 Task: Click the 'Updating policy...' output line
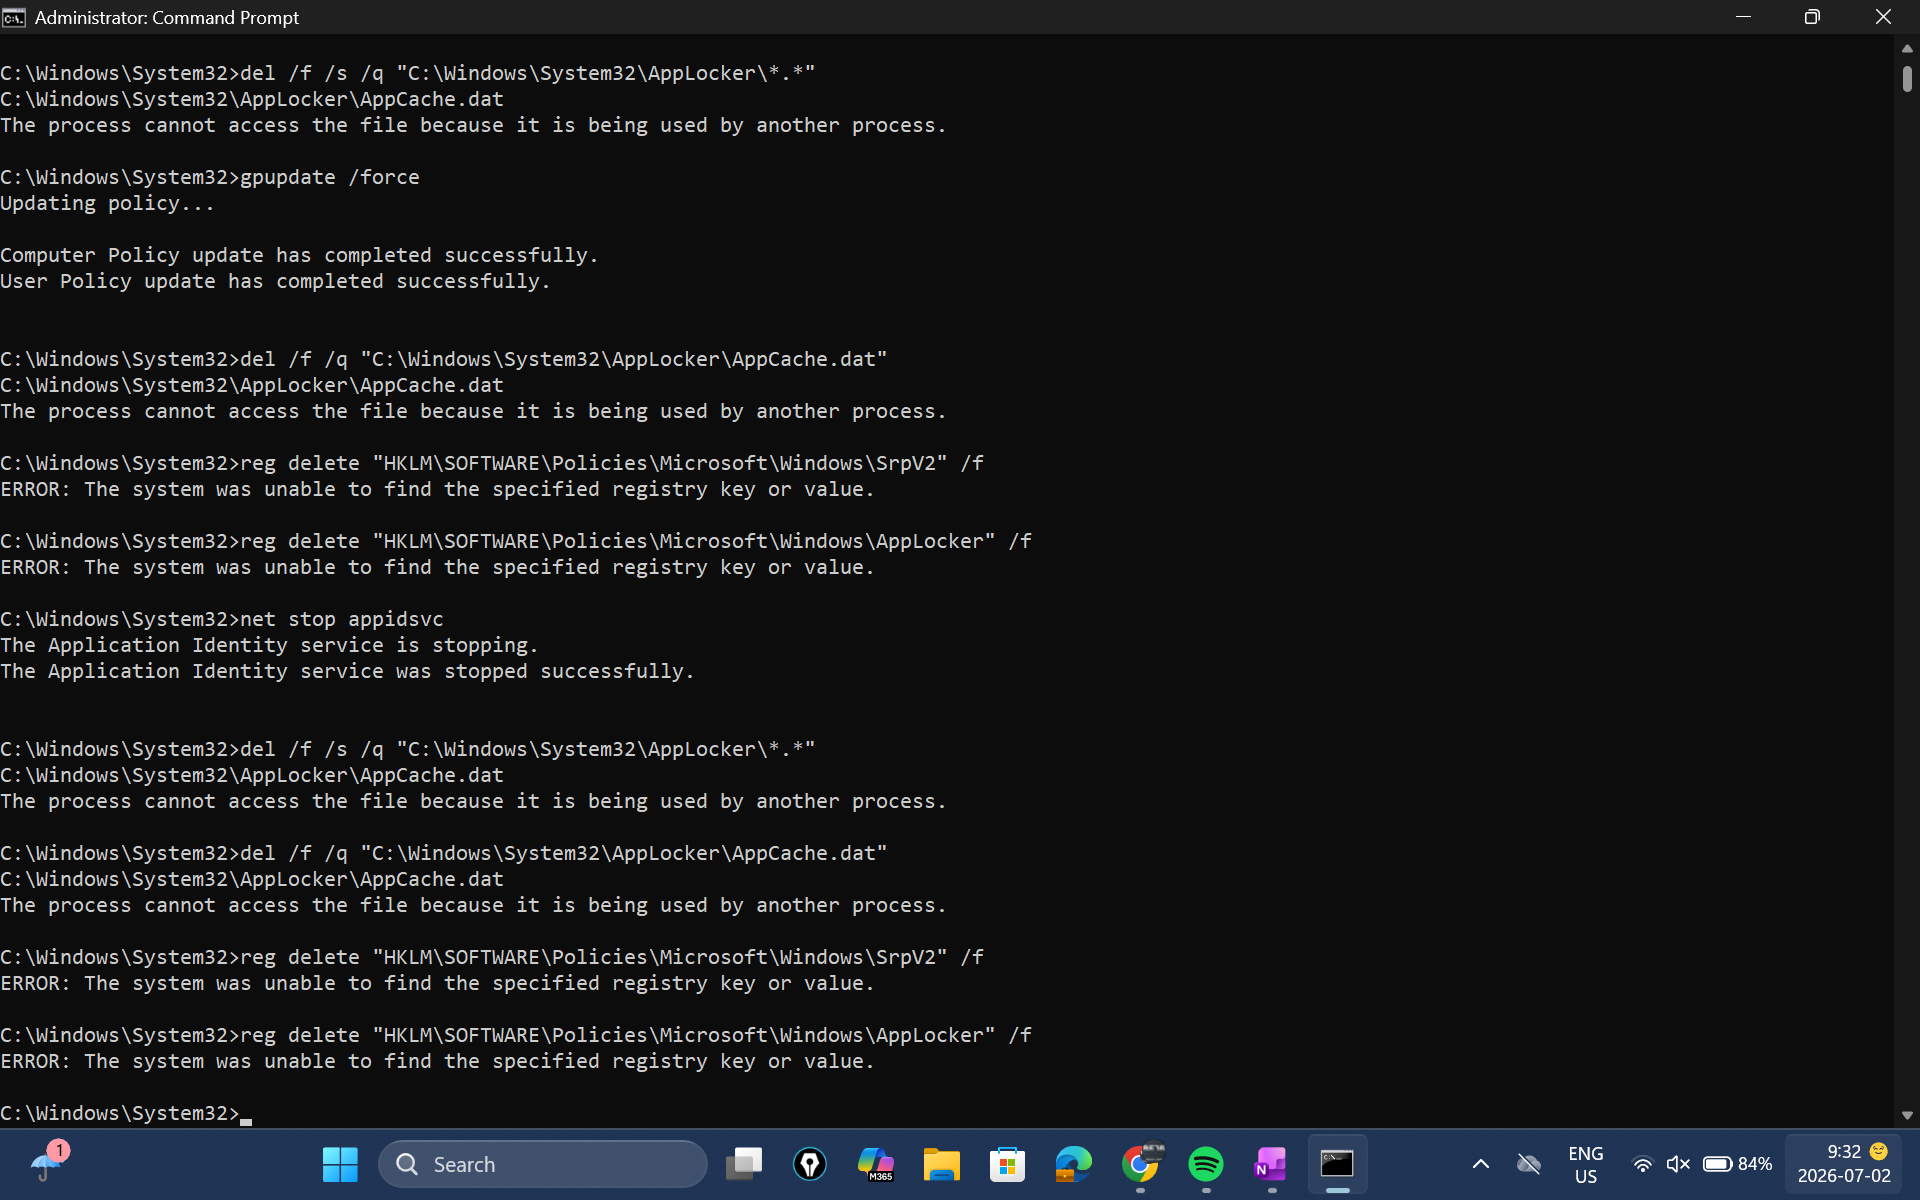point(107,203)
